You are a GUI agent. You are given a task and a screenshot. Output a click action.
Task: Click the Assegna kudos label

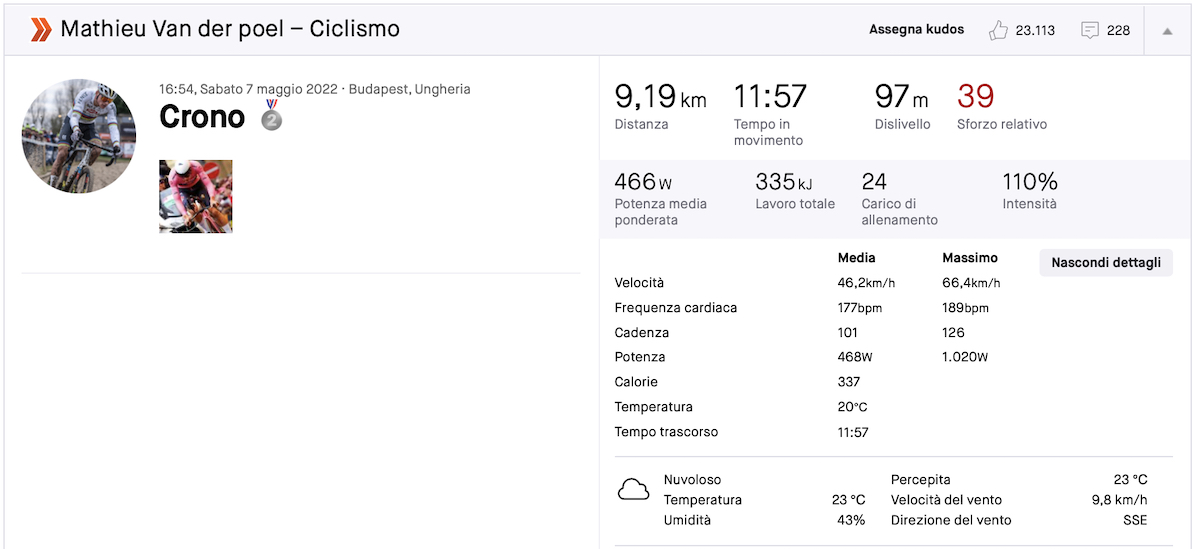pos(916,30)
